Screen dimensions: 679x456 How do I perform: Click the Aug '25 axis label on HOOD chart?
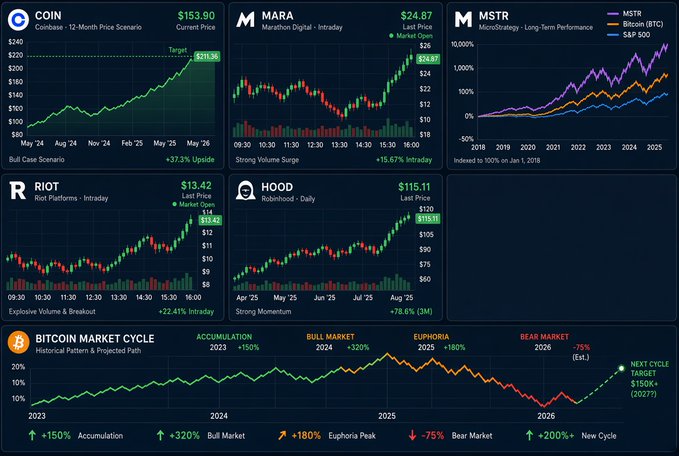tap(402, 298)
